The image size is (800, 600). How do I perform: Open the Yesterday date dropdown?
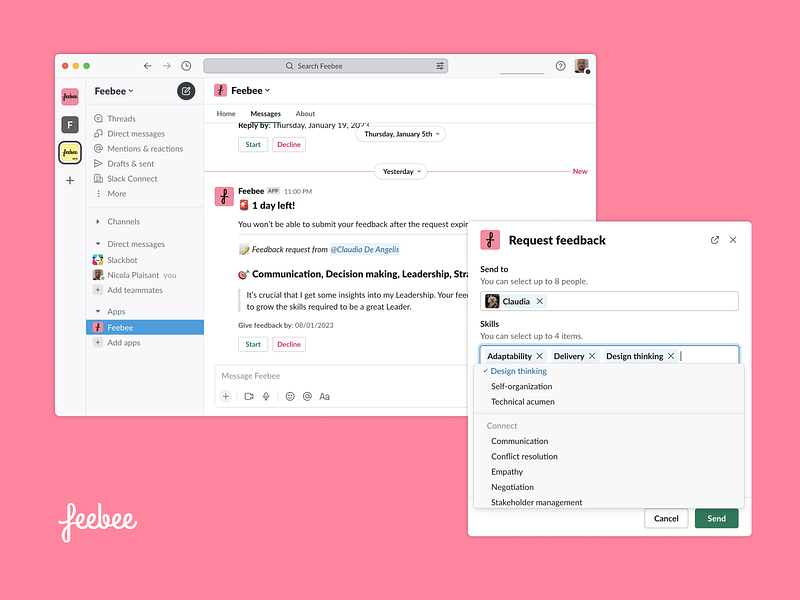point(401,171)
